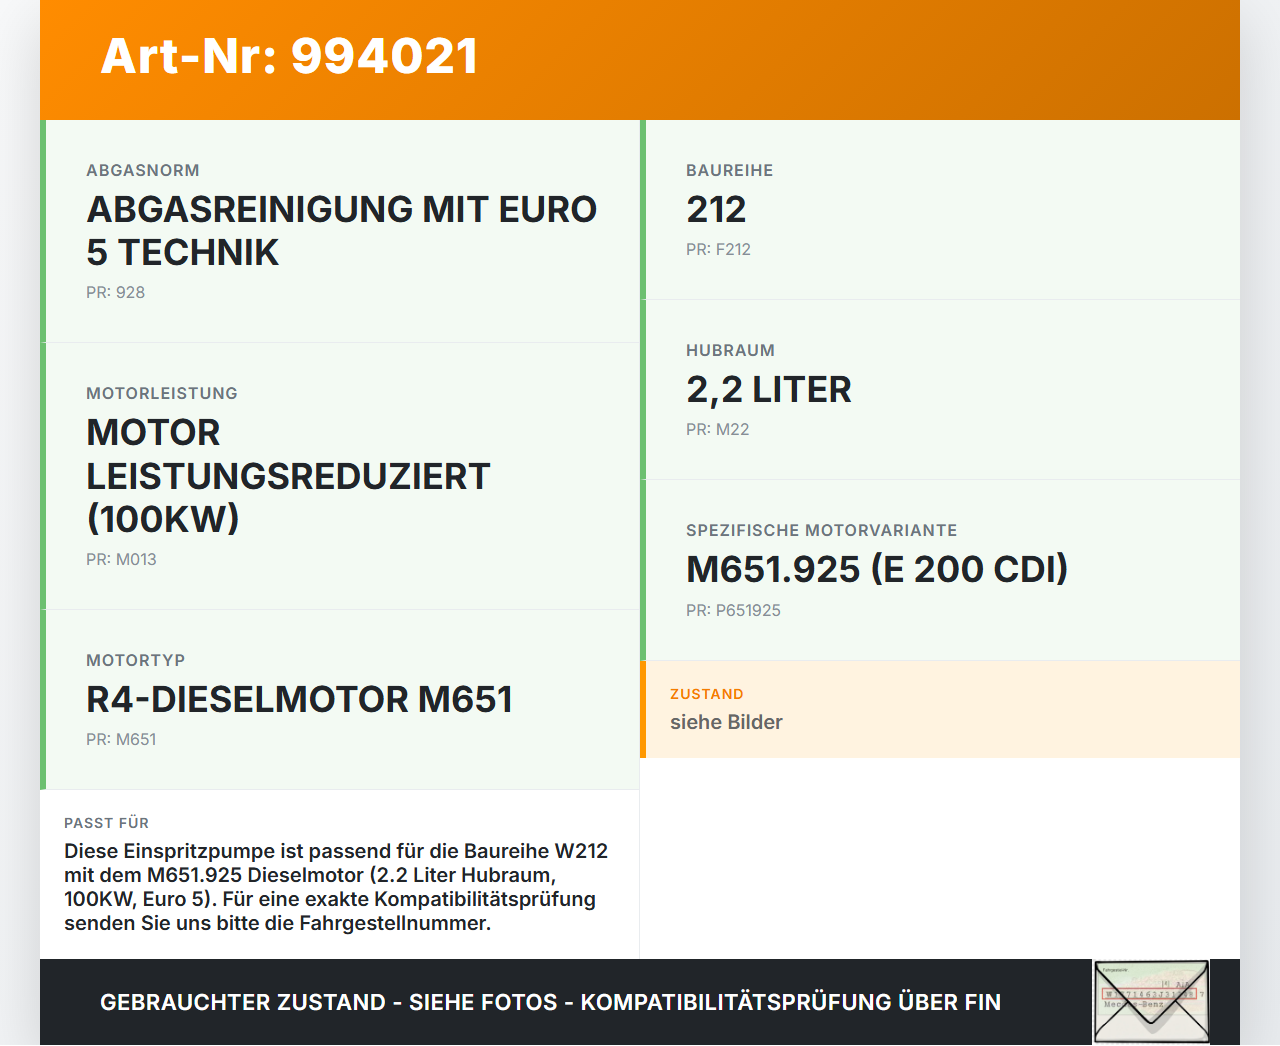Click the PR: M013 label
The image size is (1280, 1046).
[x=121, y=559]
